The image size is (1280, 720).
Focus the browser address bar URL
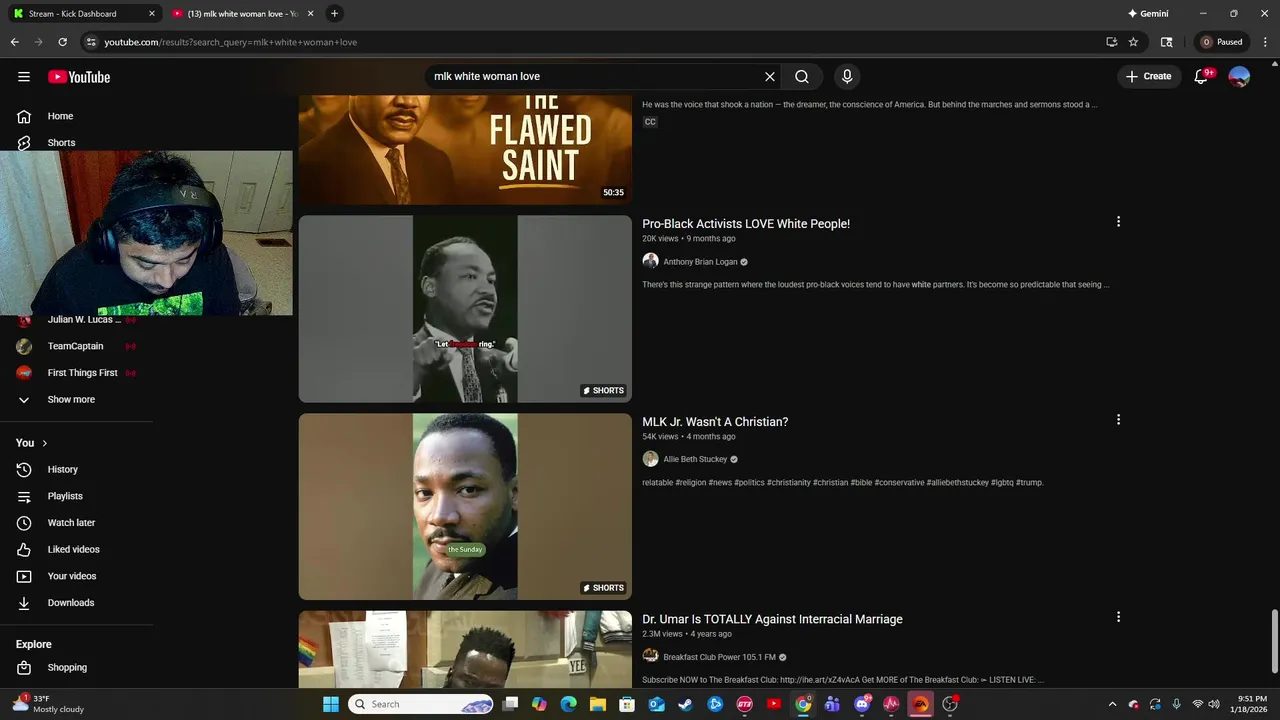231,42
